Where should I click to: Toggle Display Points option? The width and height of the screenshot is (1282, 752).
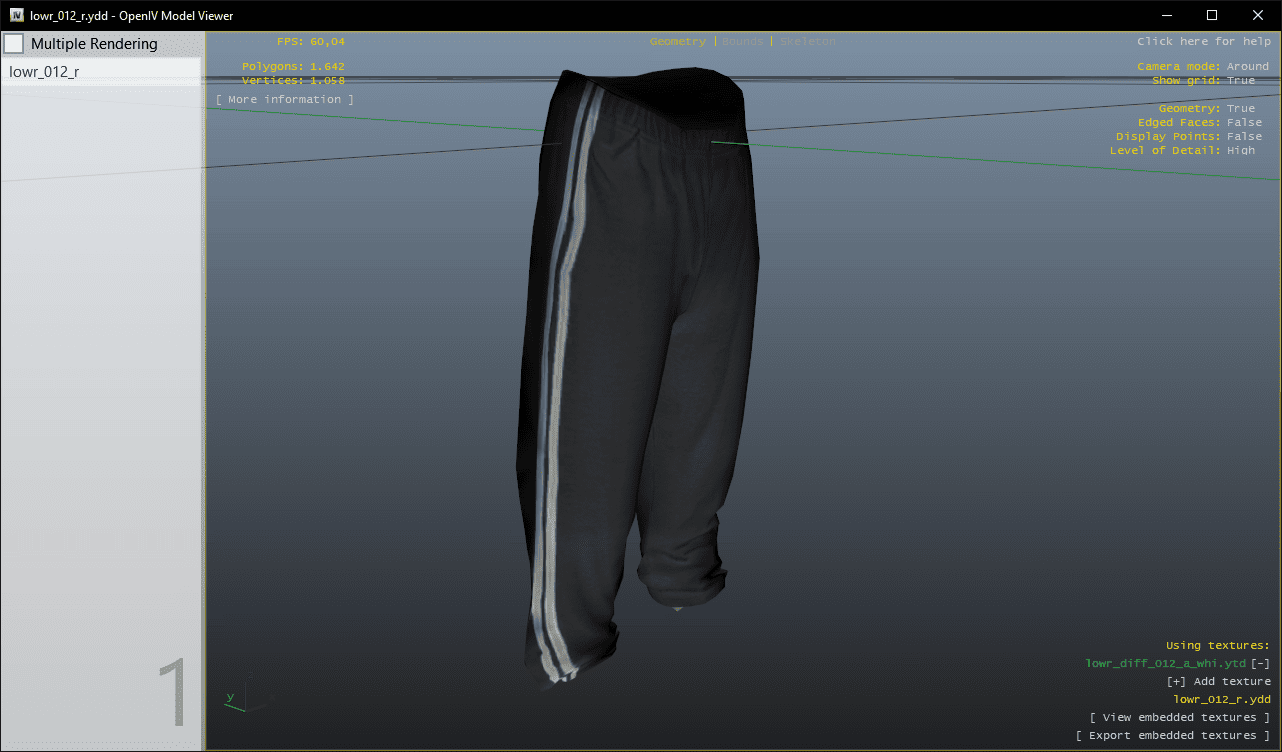(1244, 136)
